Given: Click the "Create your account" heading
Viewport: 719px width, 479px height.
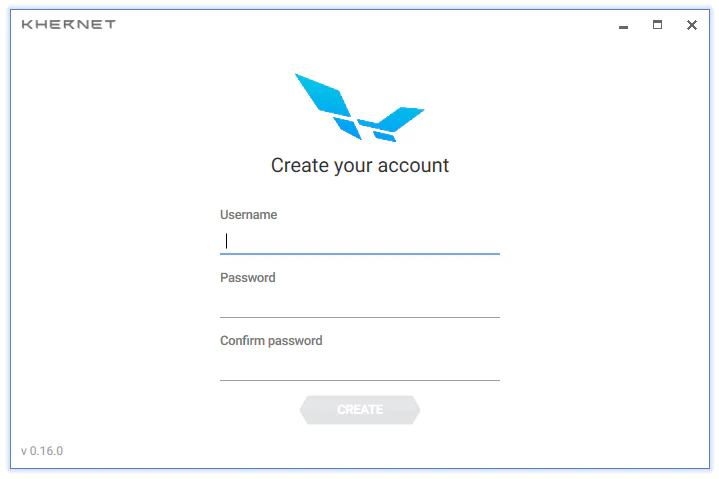Looking at the screenshot, I should [x=360, y=165].
